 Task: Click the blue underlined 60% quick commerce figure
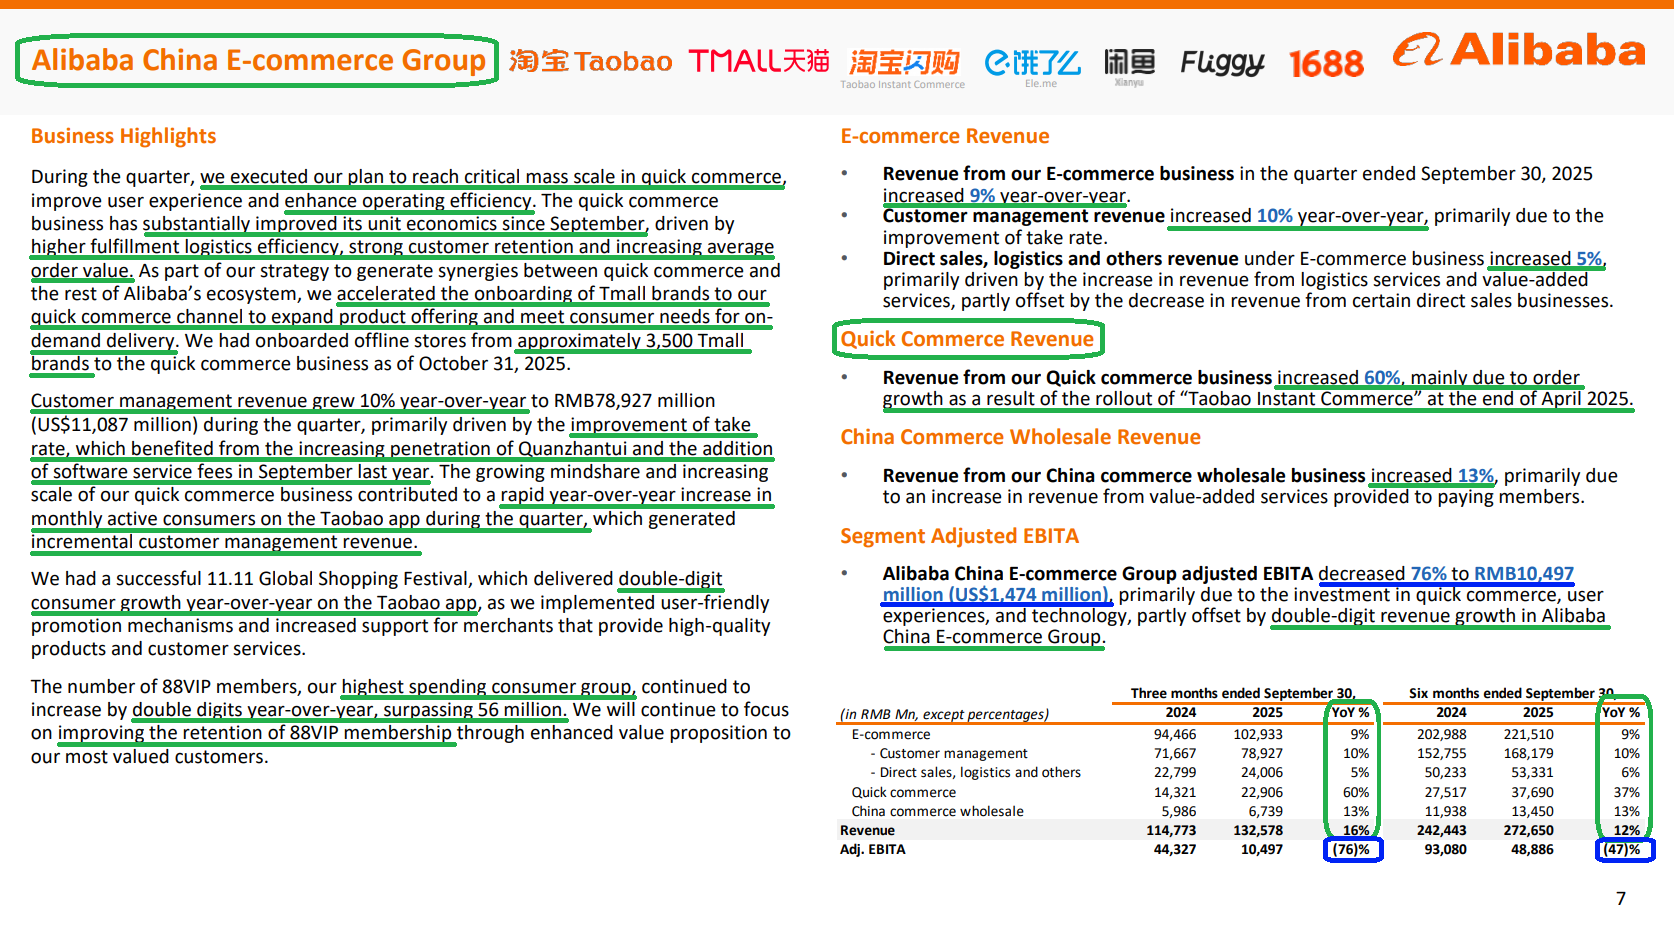point(1382,378)
